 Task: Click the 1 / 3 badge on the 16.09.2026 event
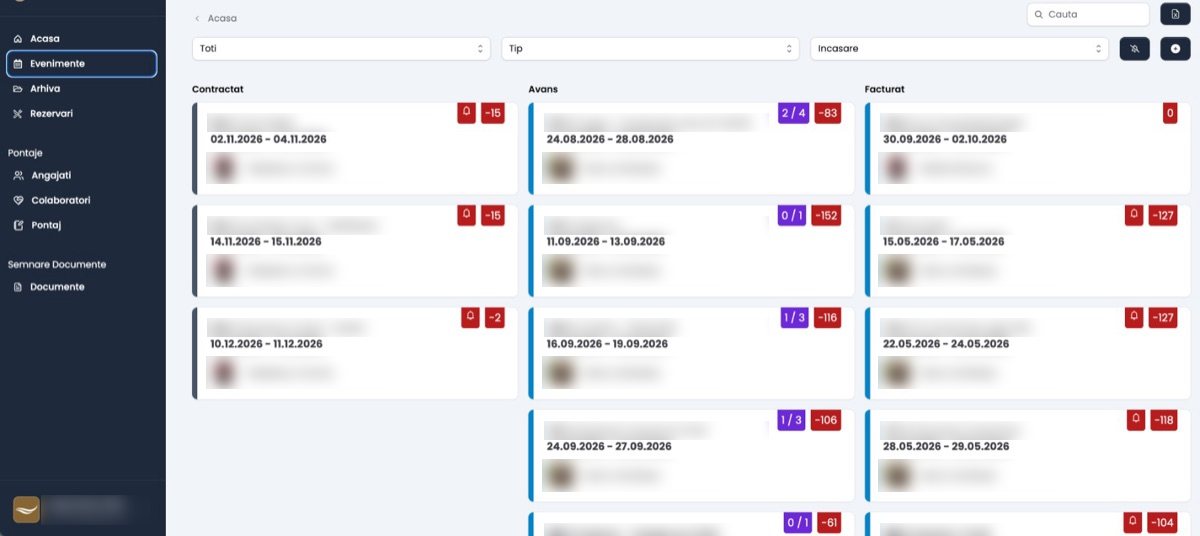coord(795,317)
